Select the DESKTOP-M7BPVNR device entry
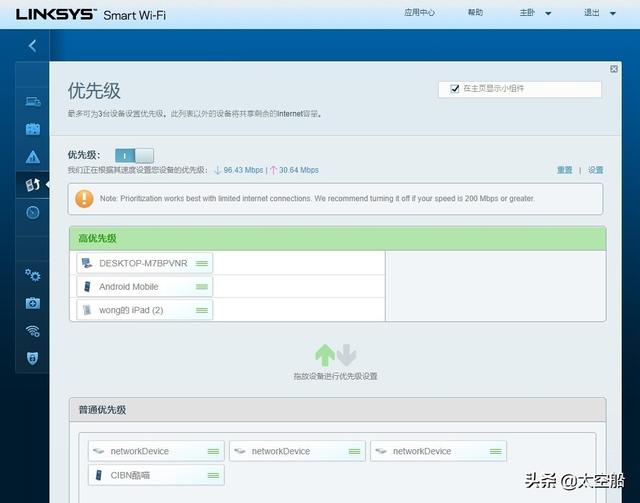This screenshot has width=640, height=503. pyautogui.click(x=143, y=263)
